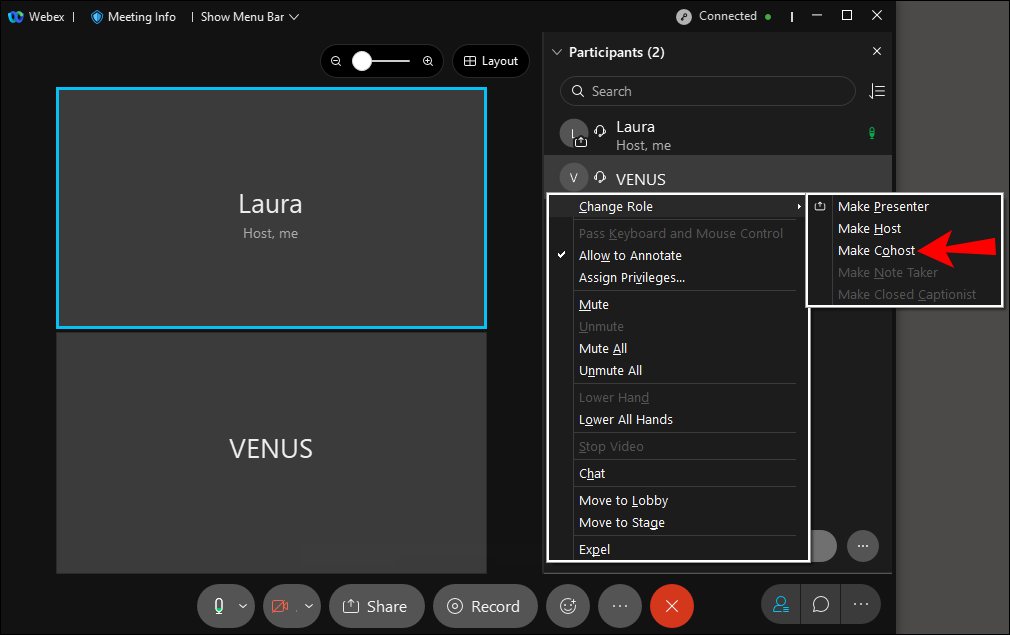Click VENUS avatar circle in list
Image resolution: width=1010 pixels, height=635 pixels.
pyautogui.click(x=573, y=178)
